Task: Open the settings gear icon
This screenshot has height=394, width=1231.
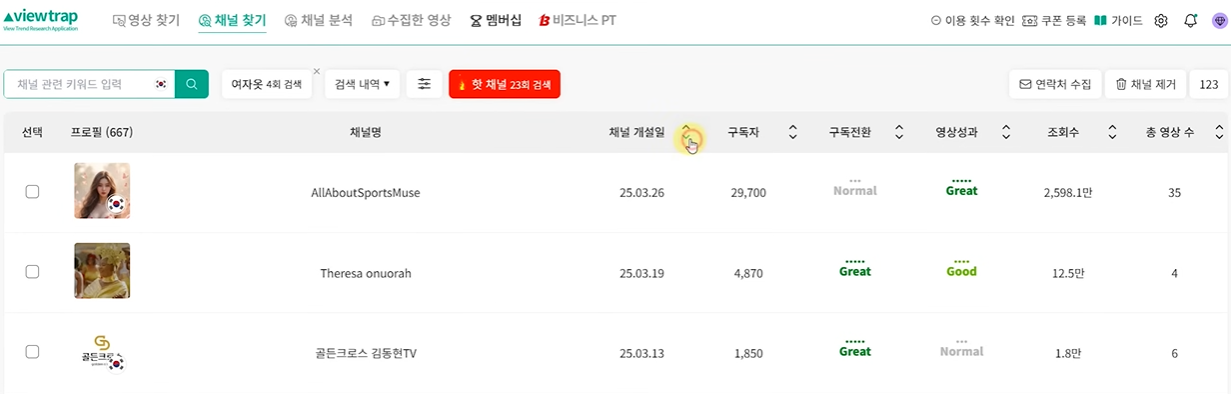Action: 1161,20
